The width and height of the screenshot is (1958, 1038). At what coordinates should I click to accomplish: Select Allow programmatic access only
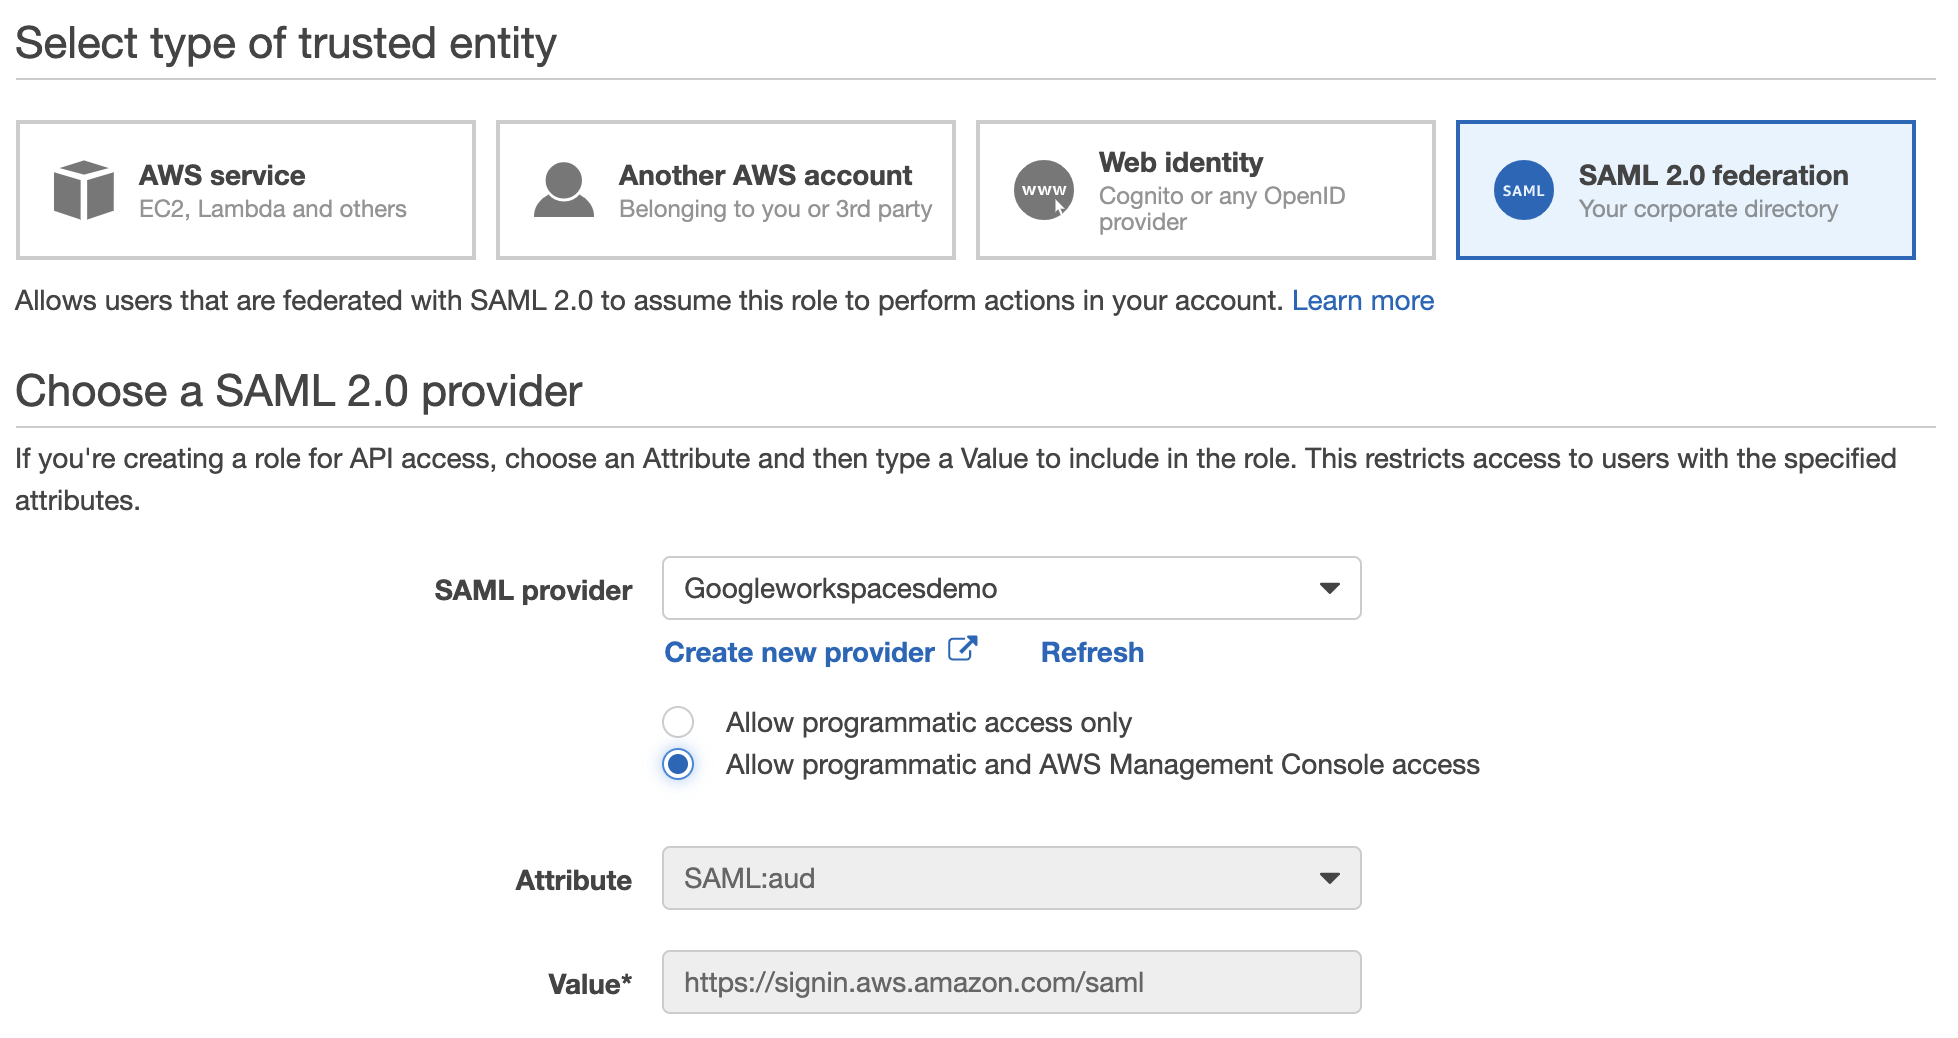pos(678,722)
